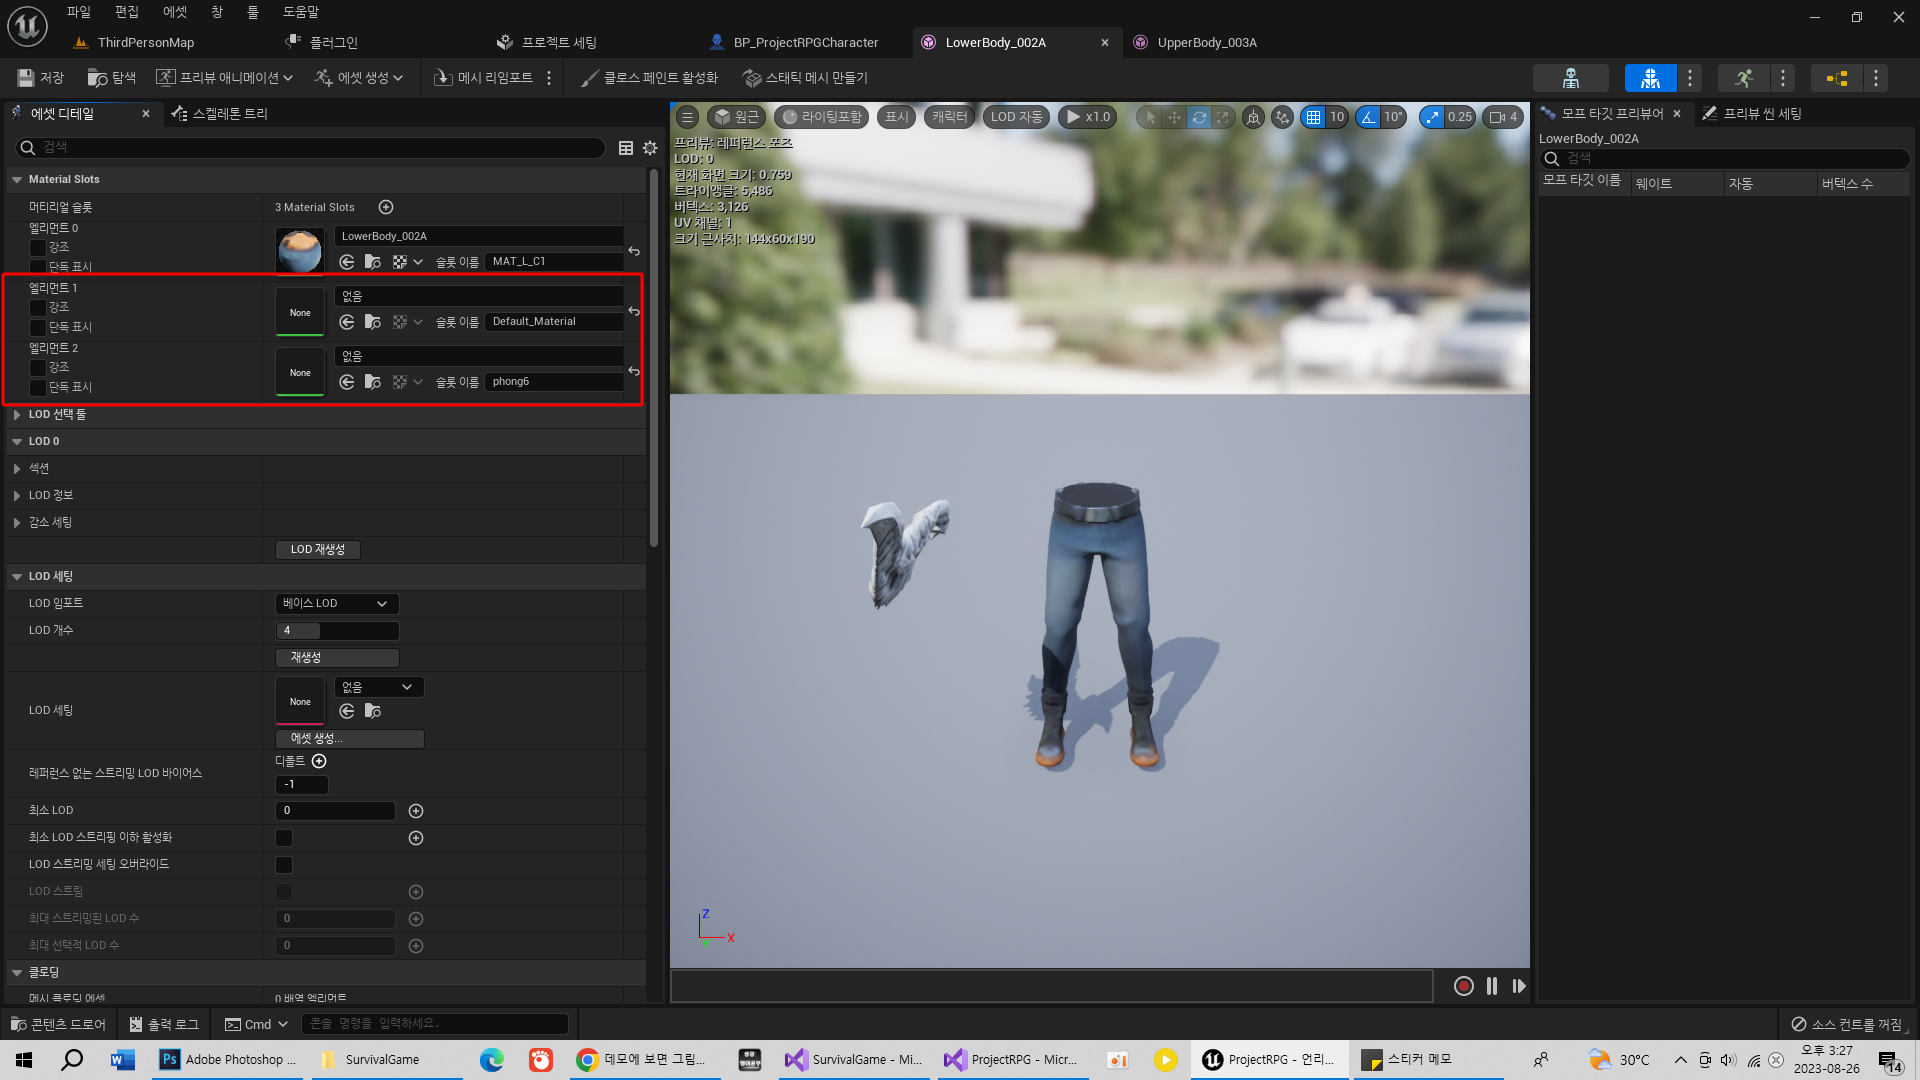Enable LOD 스트리밍 세팅 오버라이드 checkbox

284,865
